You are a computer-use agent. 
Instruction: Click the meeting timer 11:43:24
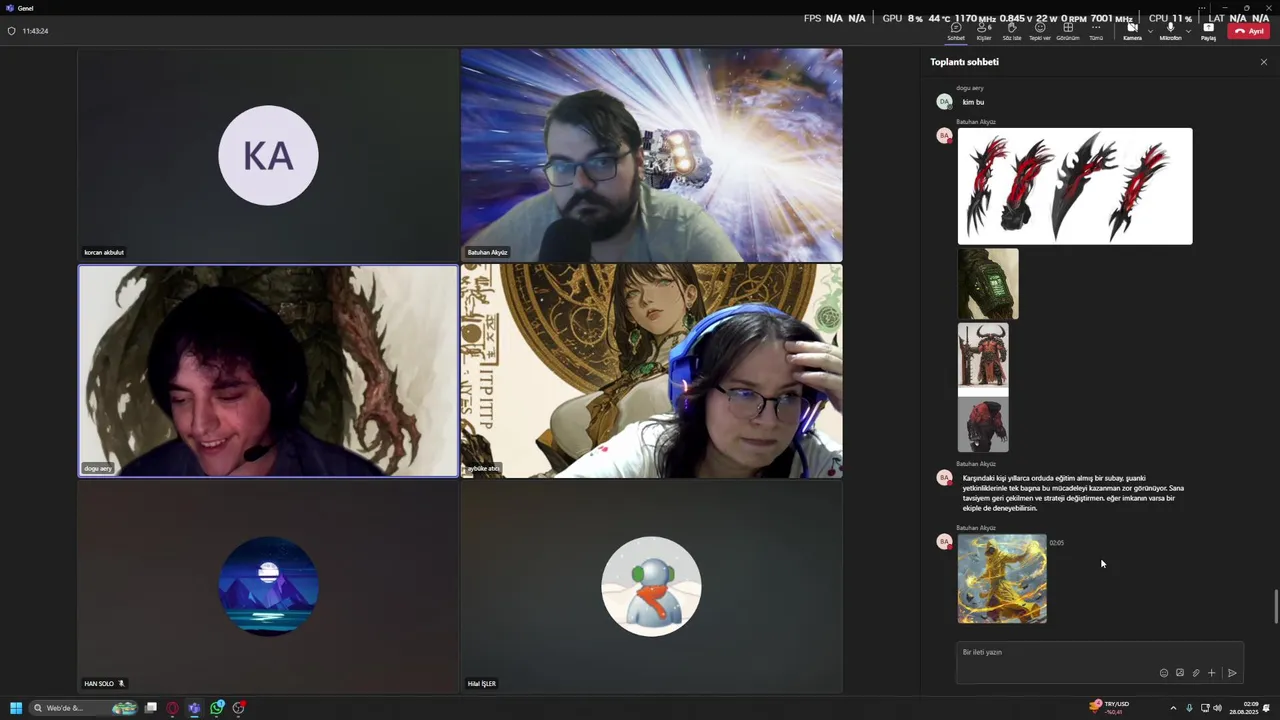click(x=35, y=31)
